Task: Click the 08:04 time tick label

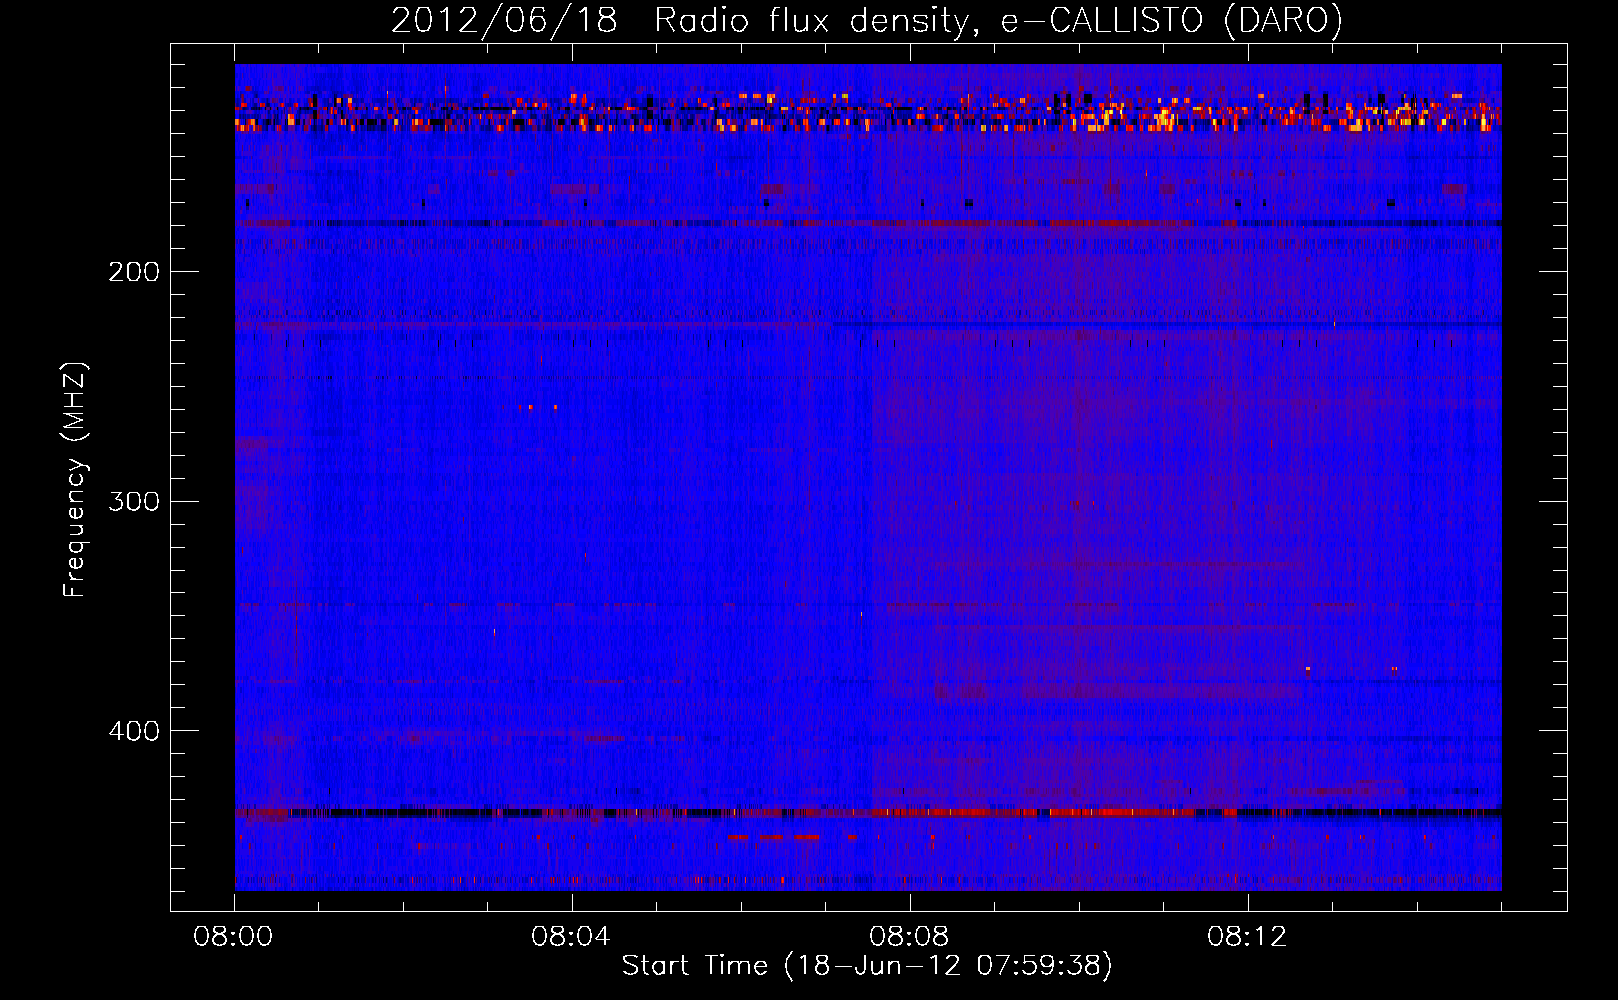Action: click(571, 937)
